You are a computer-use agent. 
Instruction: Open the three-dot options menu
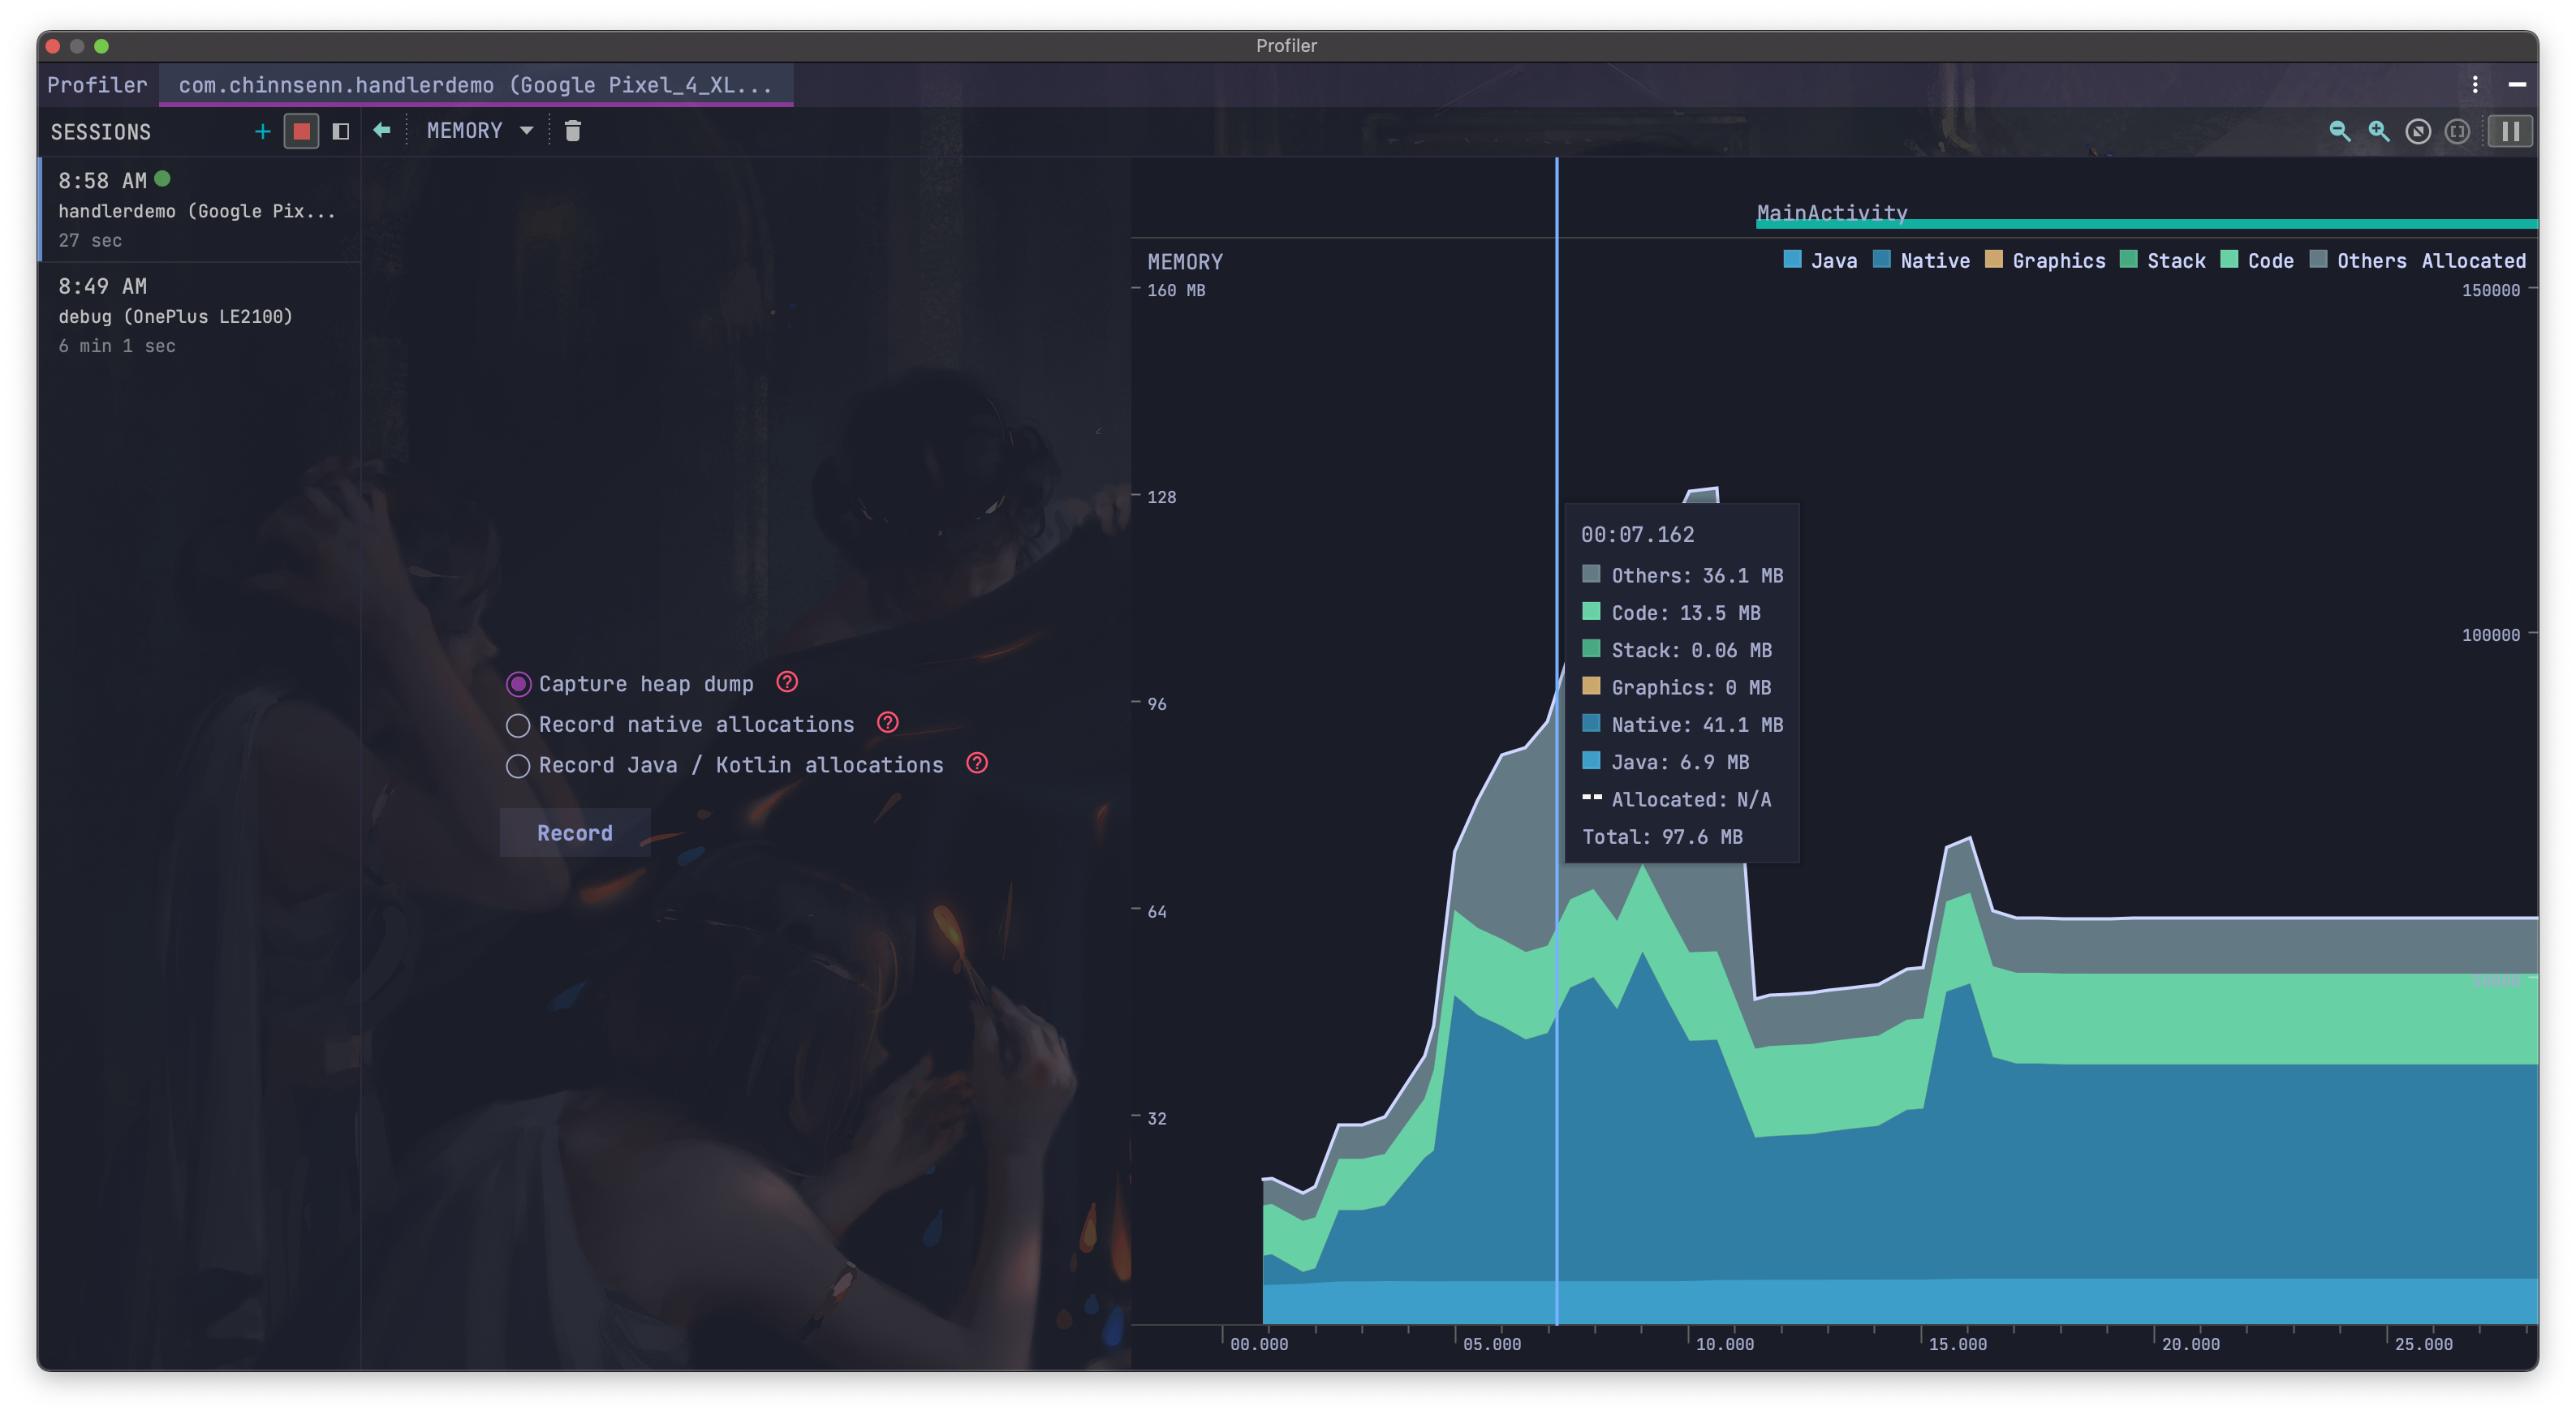point(2475,85)
